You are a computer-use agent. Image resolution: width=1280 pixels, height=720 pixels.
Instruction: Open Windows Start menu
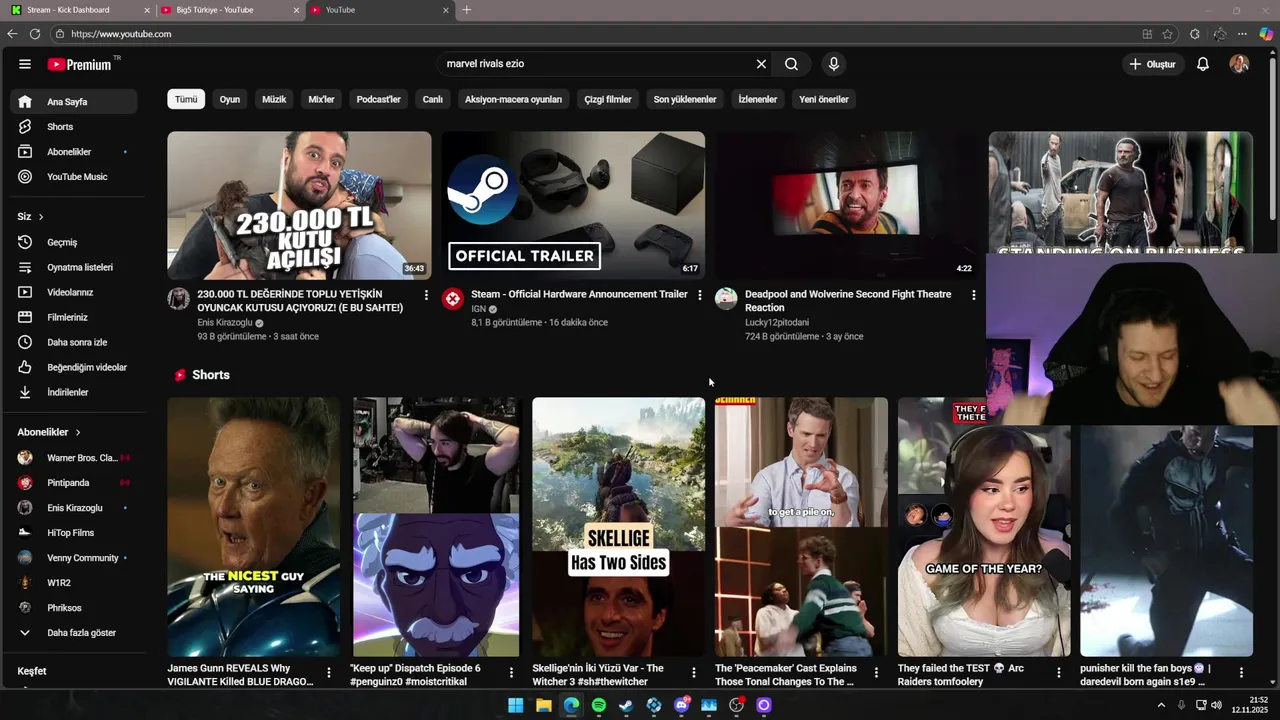point(515,705)
